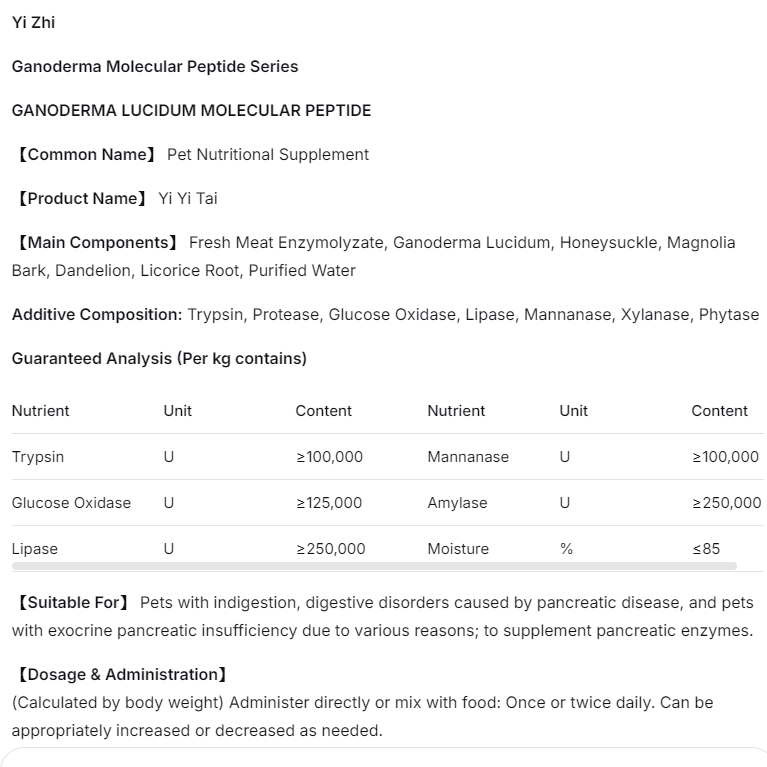Select the "GANODERMA LUCIDUM MOLECULAR PEPTIDE" title
Viewport: 767px width, 767px height.
[x=191, y=110]
